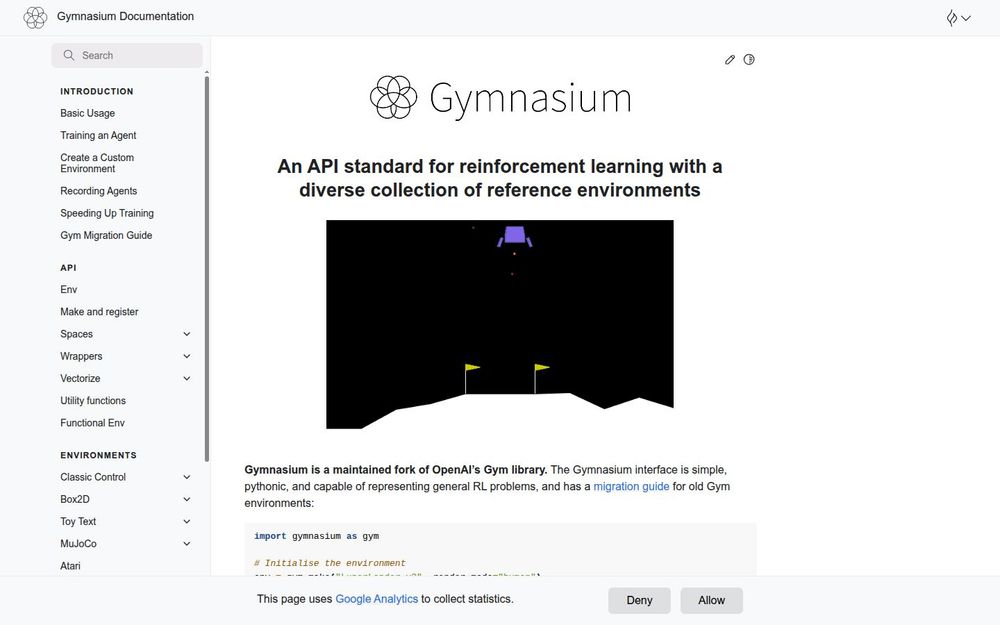The height and width of the screenshot is (625, 1000).
Task: Allow analytics statistics collection
Action: click(711, 600)
